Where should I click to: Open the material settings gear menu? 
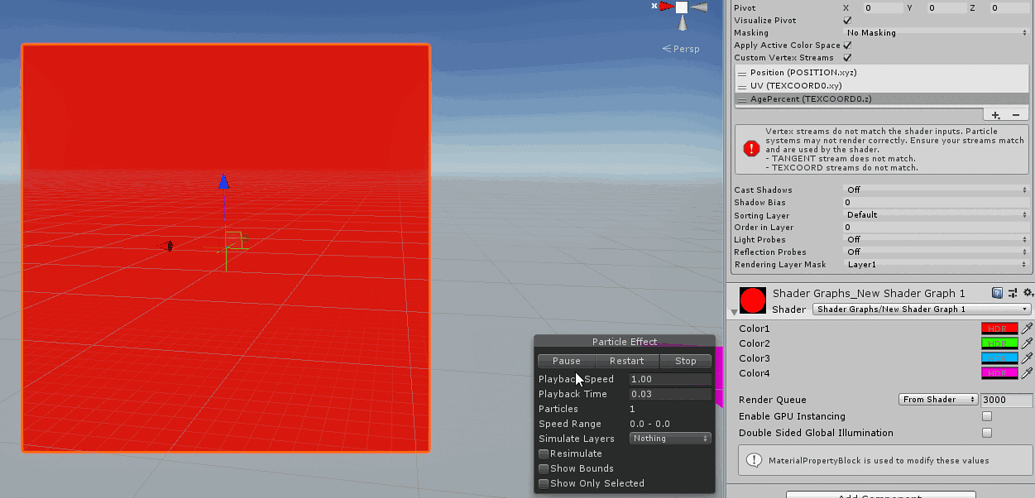pos(1028,293)
